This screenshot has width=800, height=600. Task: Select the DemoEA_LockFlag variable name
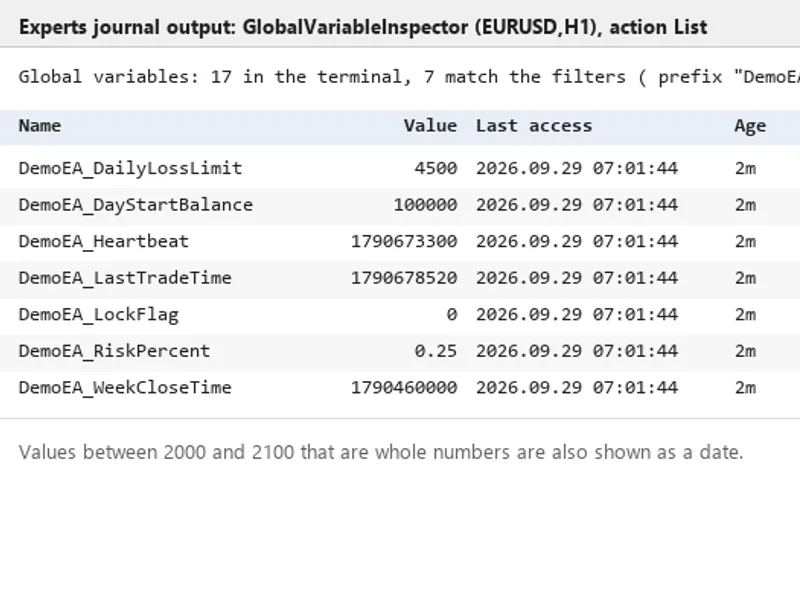[x=98, y=315]
